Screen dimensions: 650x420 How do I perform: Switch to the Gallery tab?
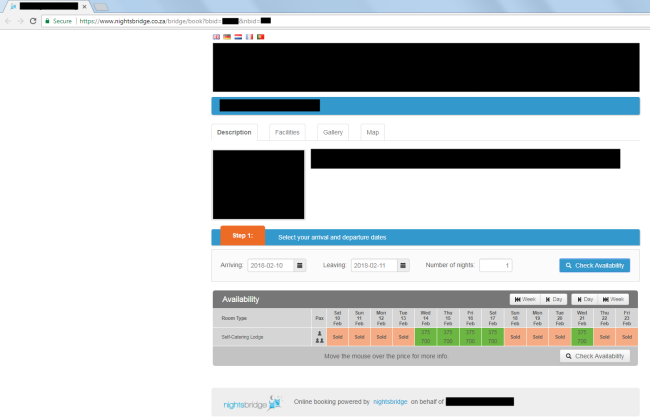[x=332, y=132]
